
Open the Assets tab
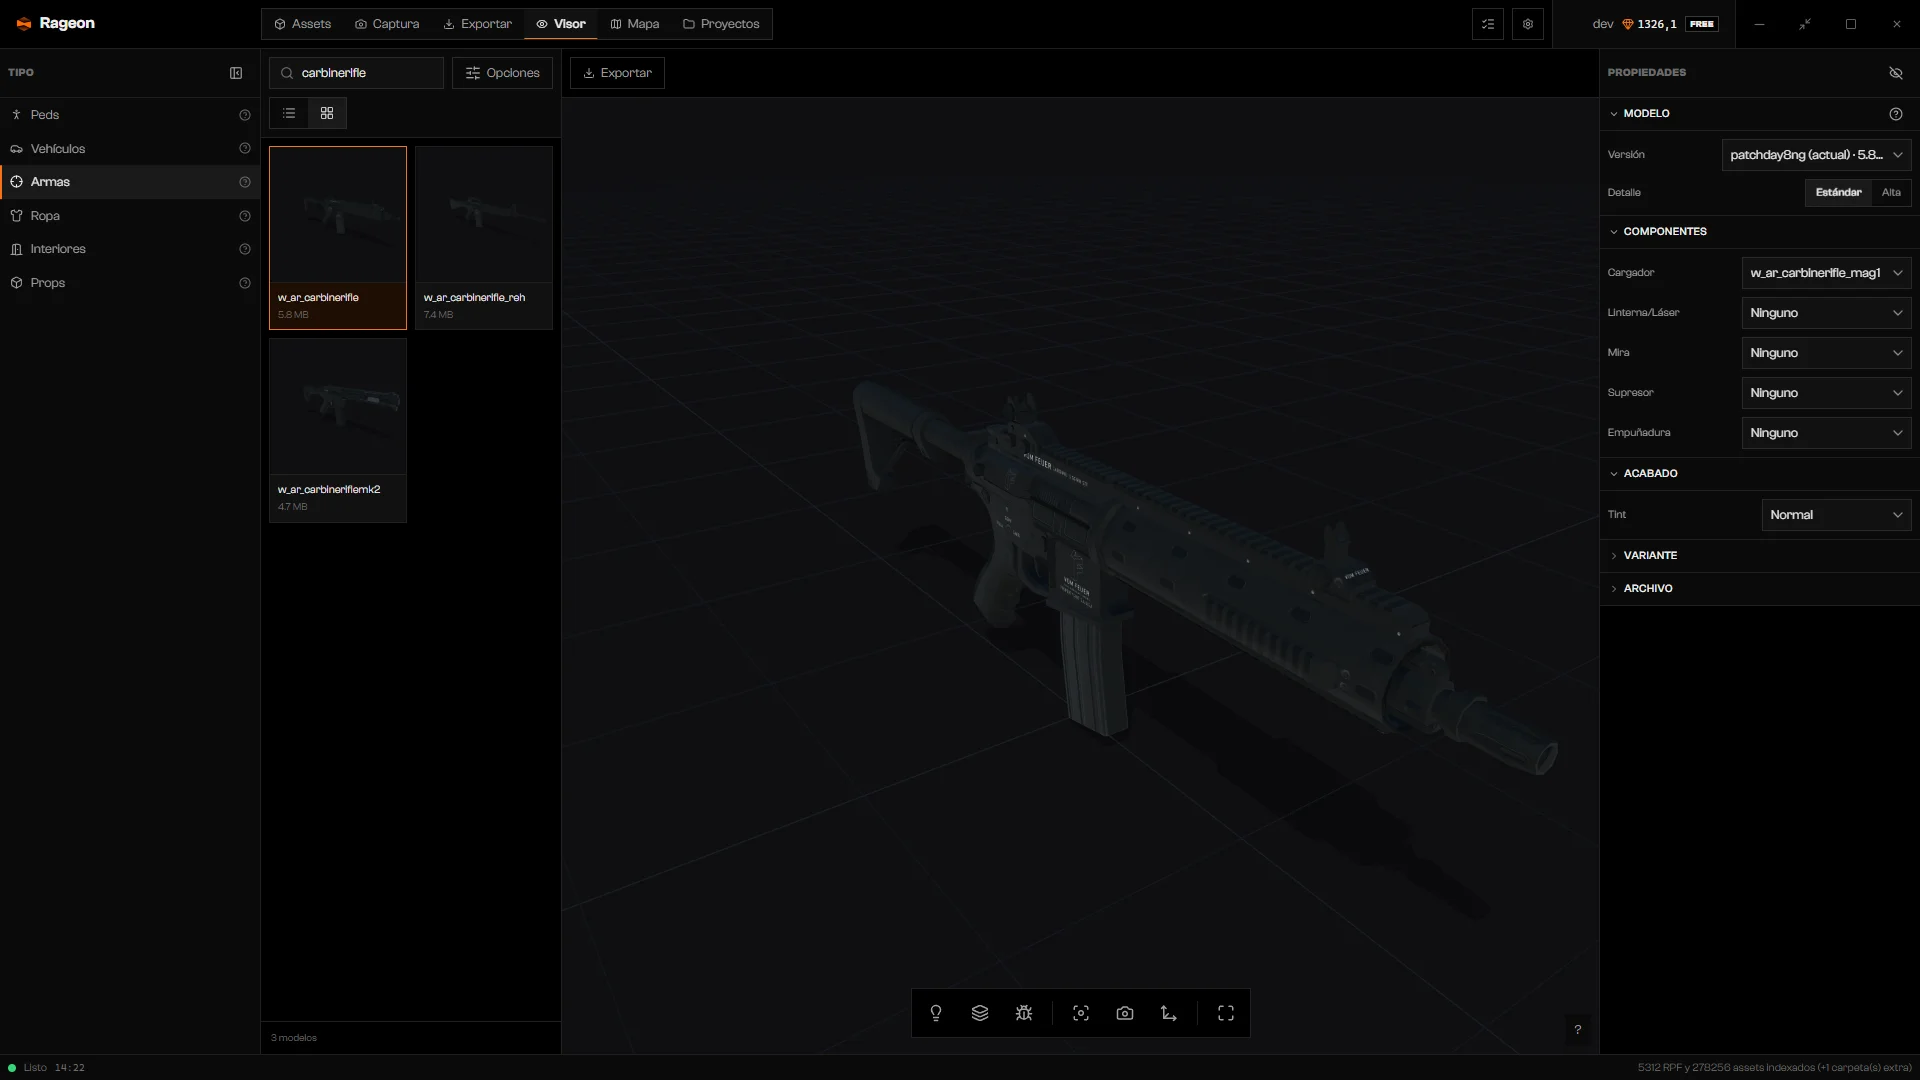(x=302, y=24)
